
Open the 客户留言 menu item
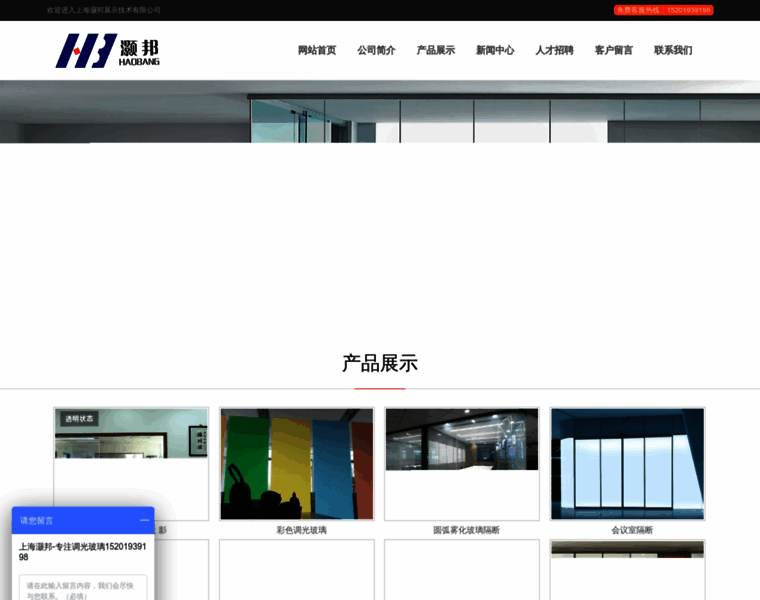(x=614, y=50)
